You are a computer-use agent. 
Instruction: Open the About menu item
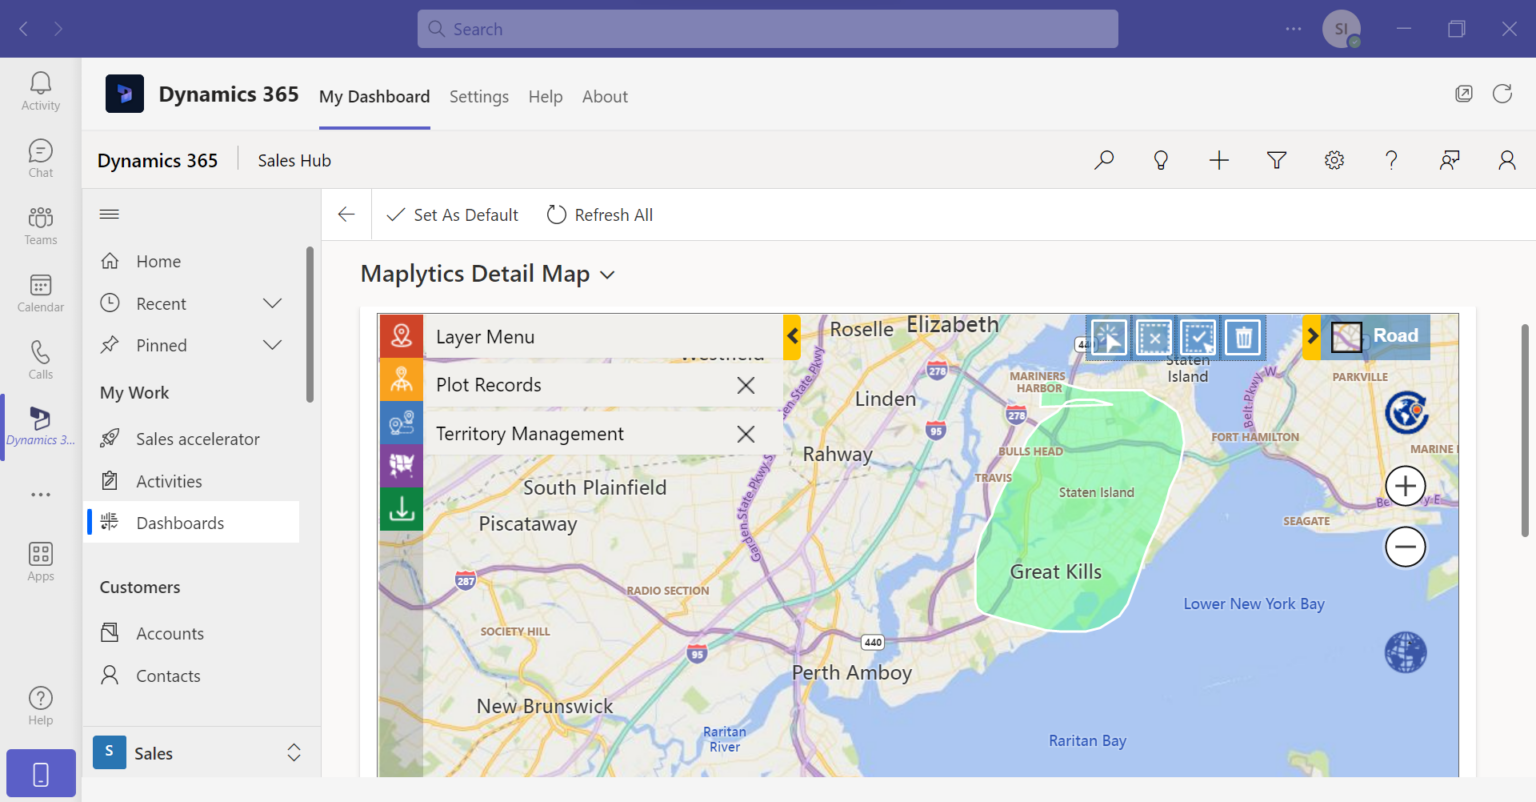tap(605, 96)
